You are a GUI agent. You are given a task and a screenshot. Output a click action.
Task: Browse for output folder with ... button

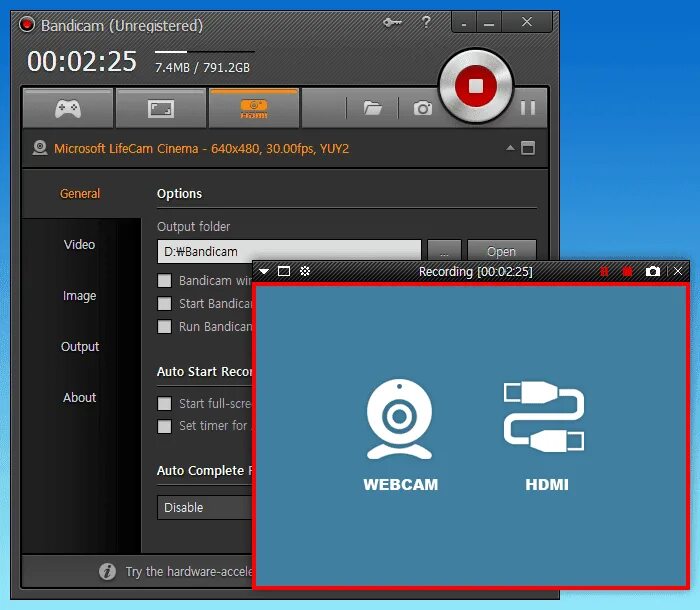[444, 251]
